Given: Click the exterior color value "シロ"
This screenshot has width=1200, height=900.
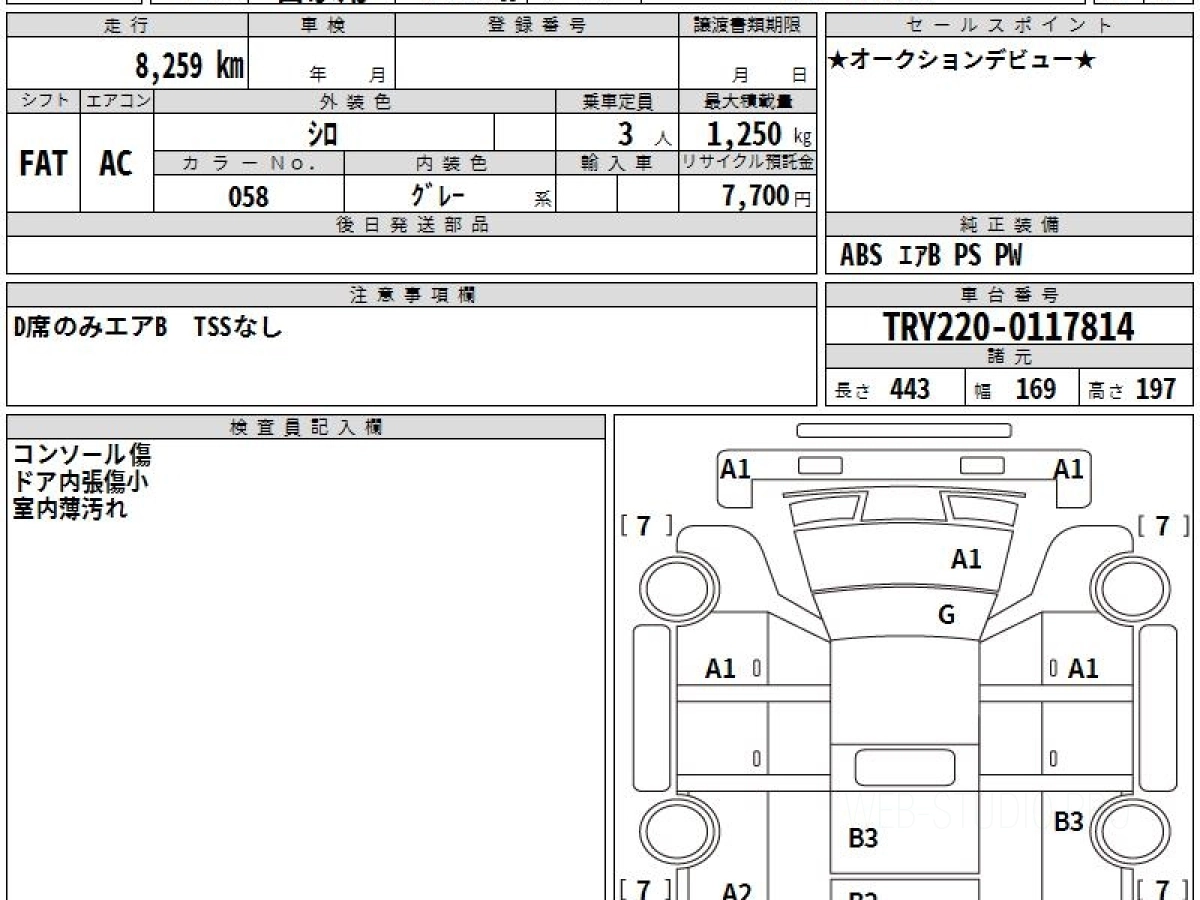Looking at the screenshot, I should click(x=322, y=133).
